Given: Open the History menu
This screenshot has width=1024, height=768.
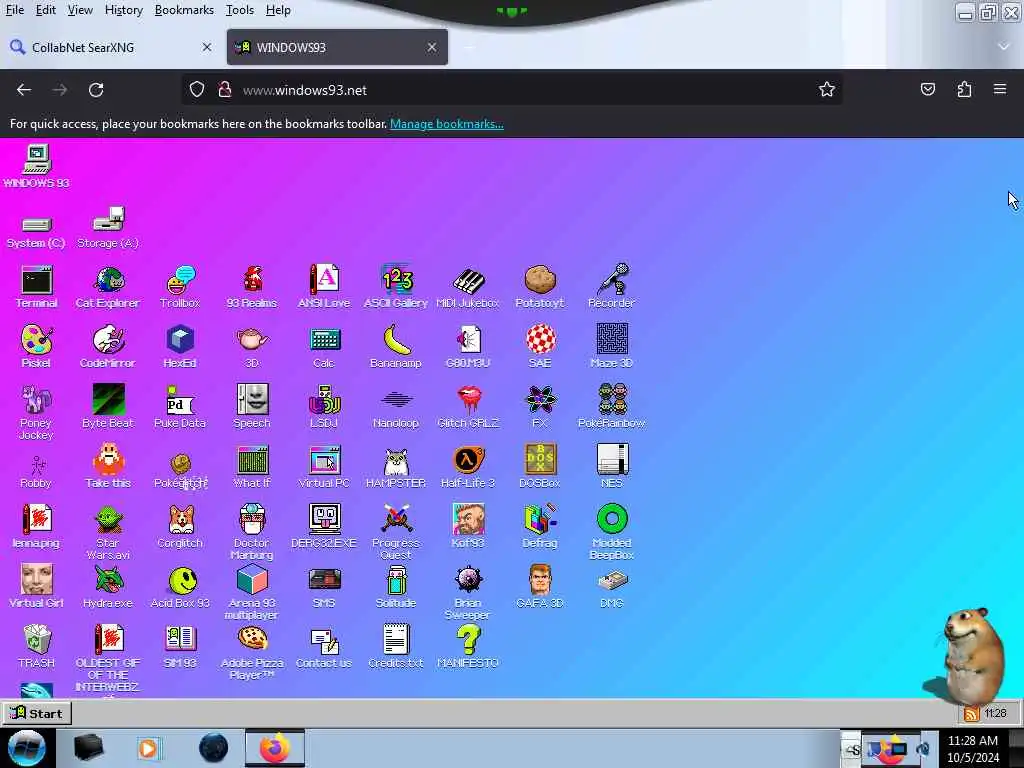Looking at the screenshot, I should click(x=123, y=10).
